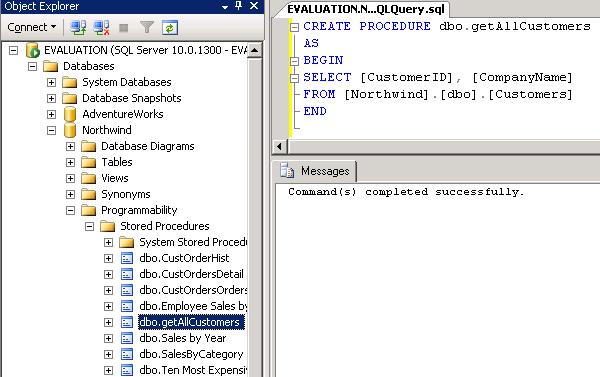The height and width of the screenshot is (377, 600).
Task: Expand the Views folder node
Action: click(70, 178)
